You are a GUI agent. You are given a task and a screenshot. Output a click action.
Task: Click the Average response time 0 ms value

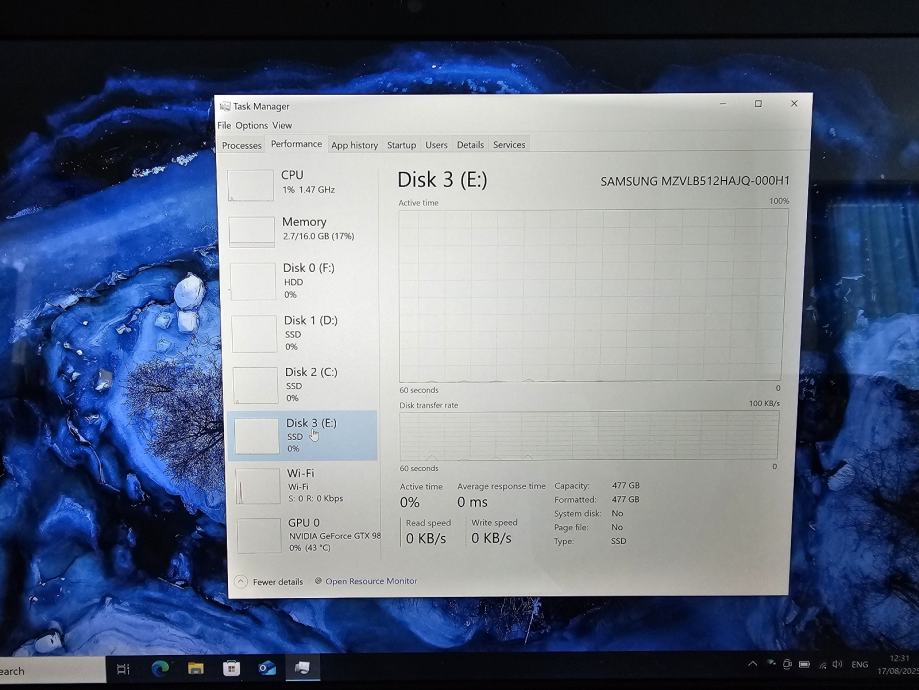click(x=472, y=502)
